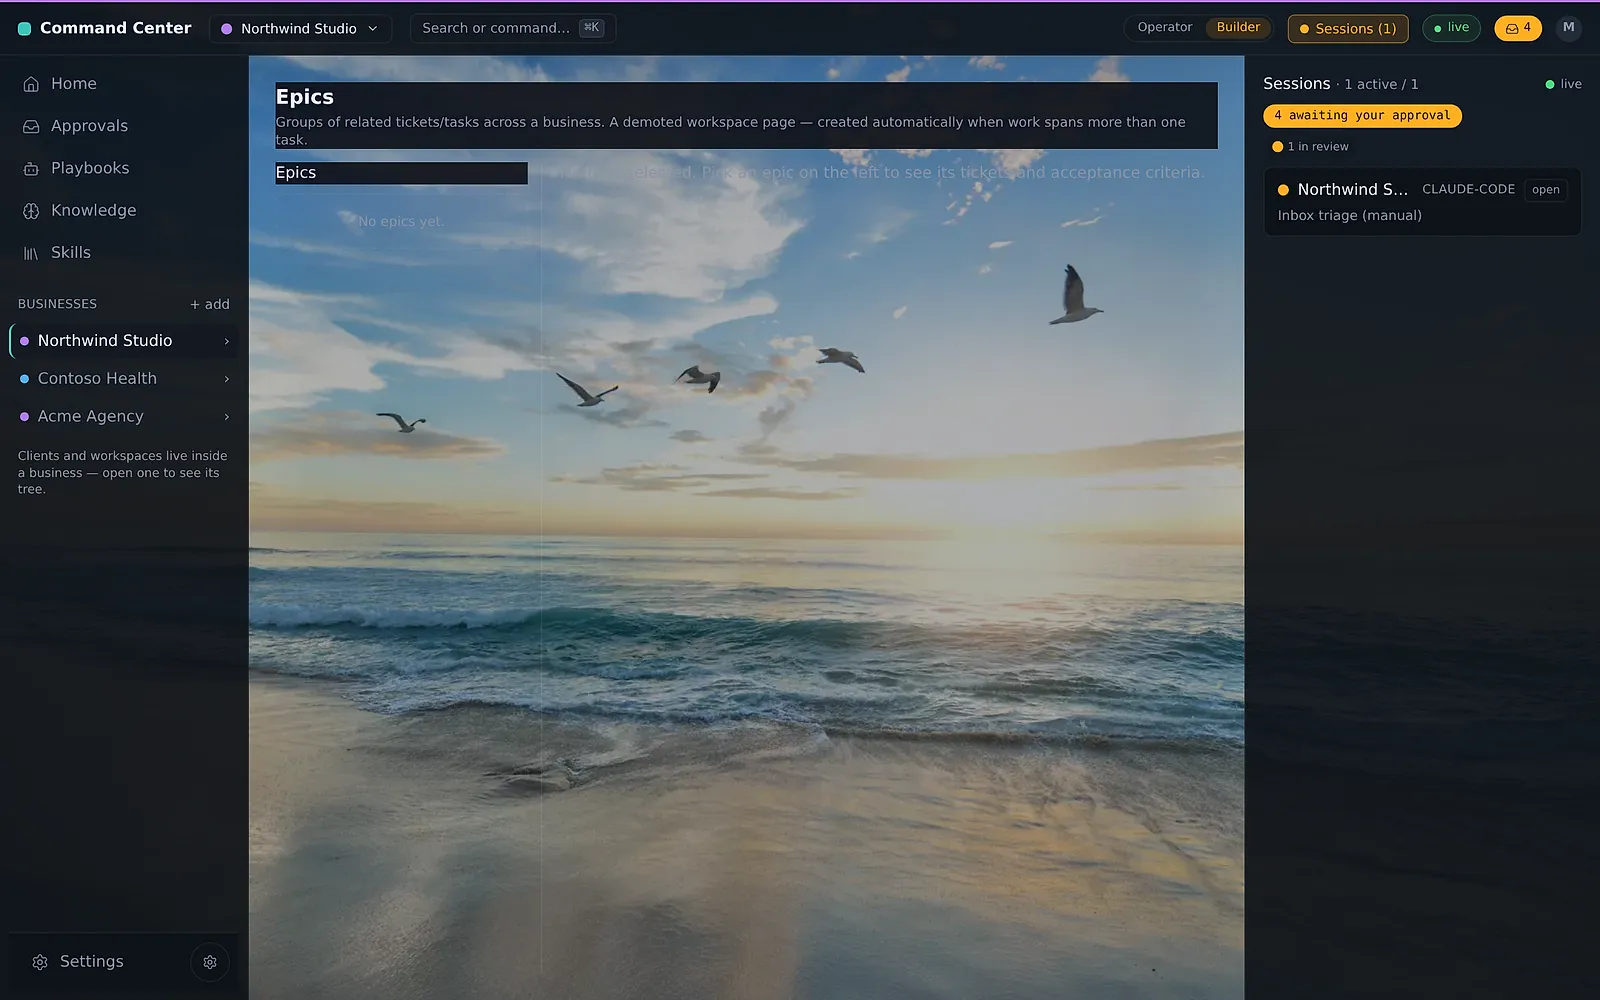Open the Home page icon in sidebar
Screen dimensions: 1600x1000
tap(31, 84)
